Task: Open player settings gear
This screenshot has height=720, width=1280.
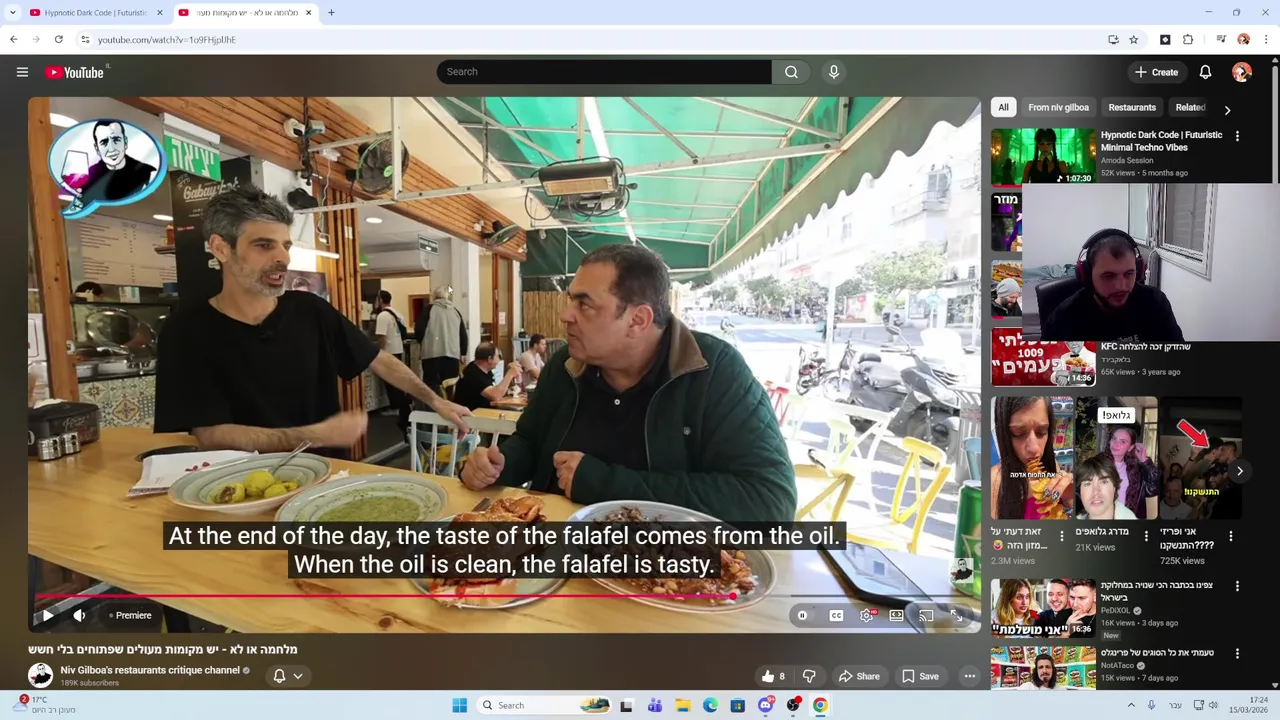Action: pos(866,615)
